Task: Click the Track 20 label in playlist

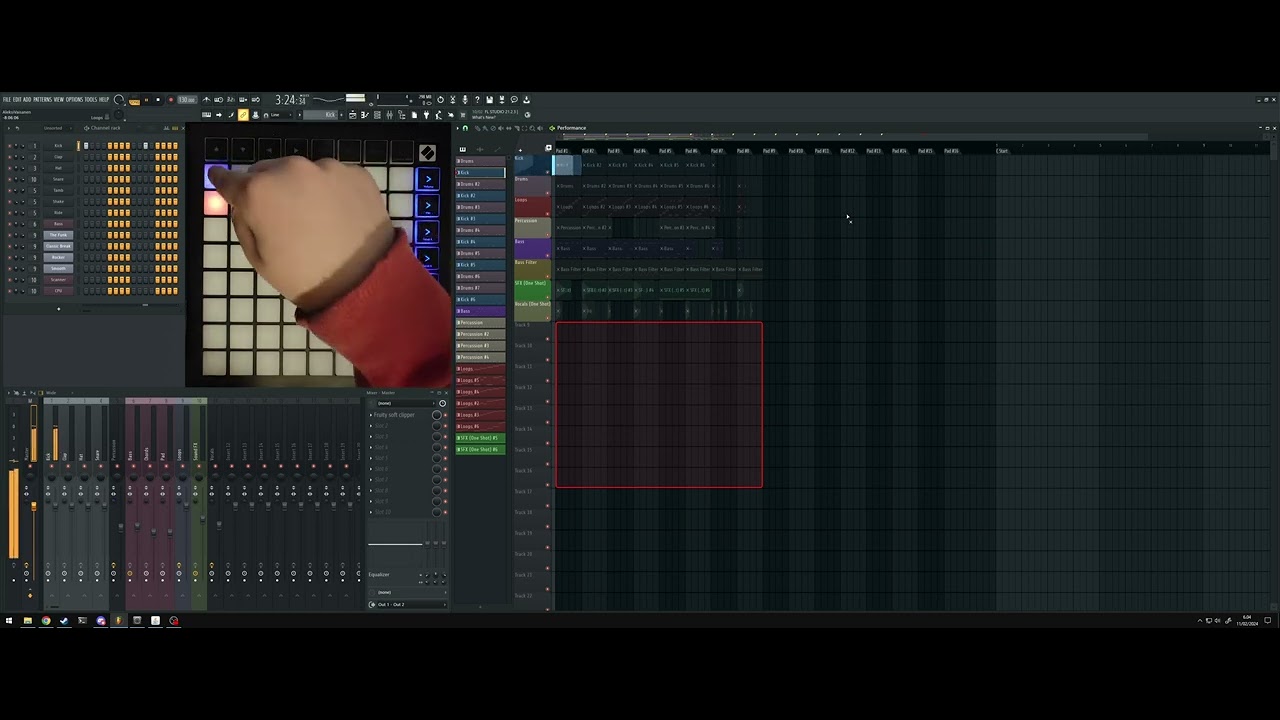Action: click(x=523, y=554)
